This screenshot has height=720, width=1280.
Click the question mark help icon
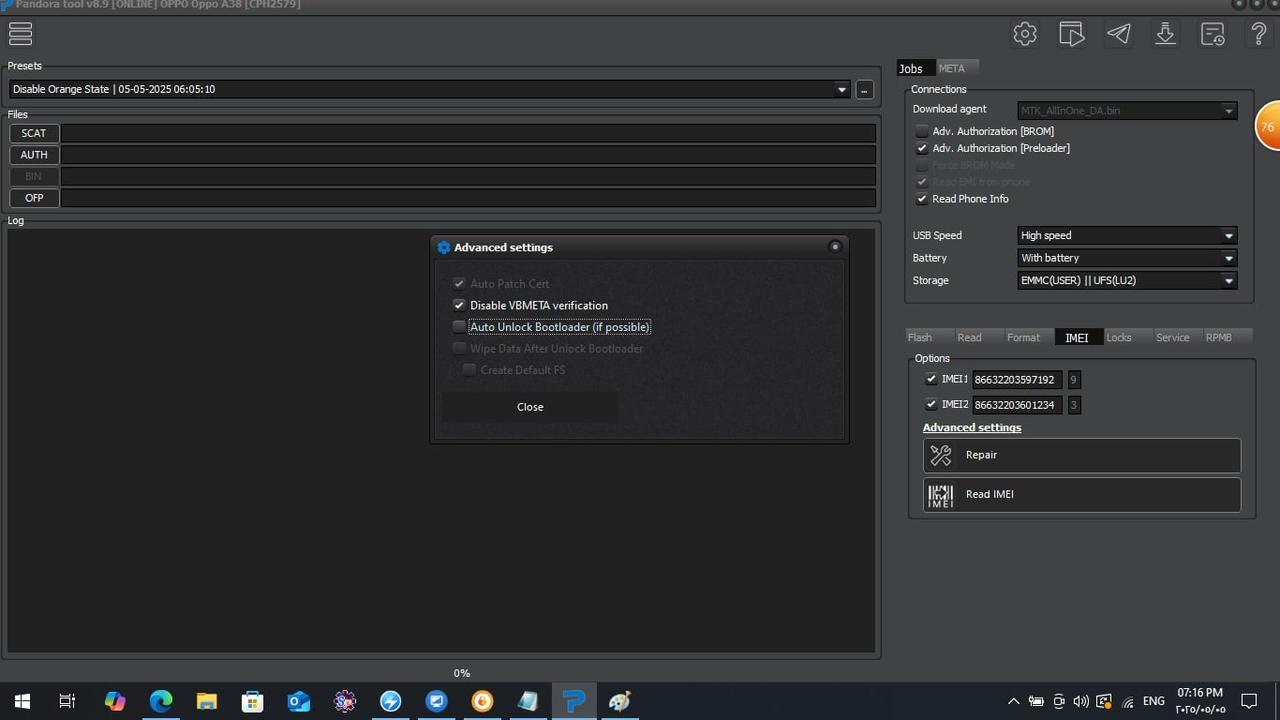[x=1259, y=34]
